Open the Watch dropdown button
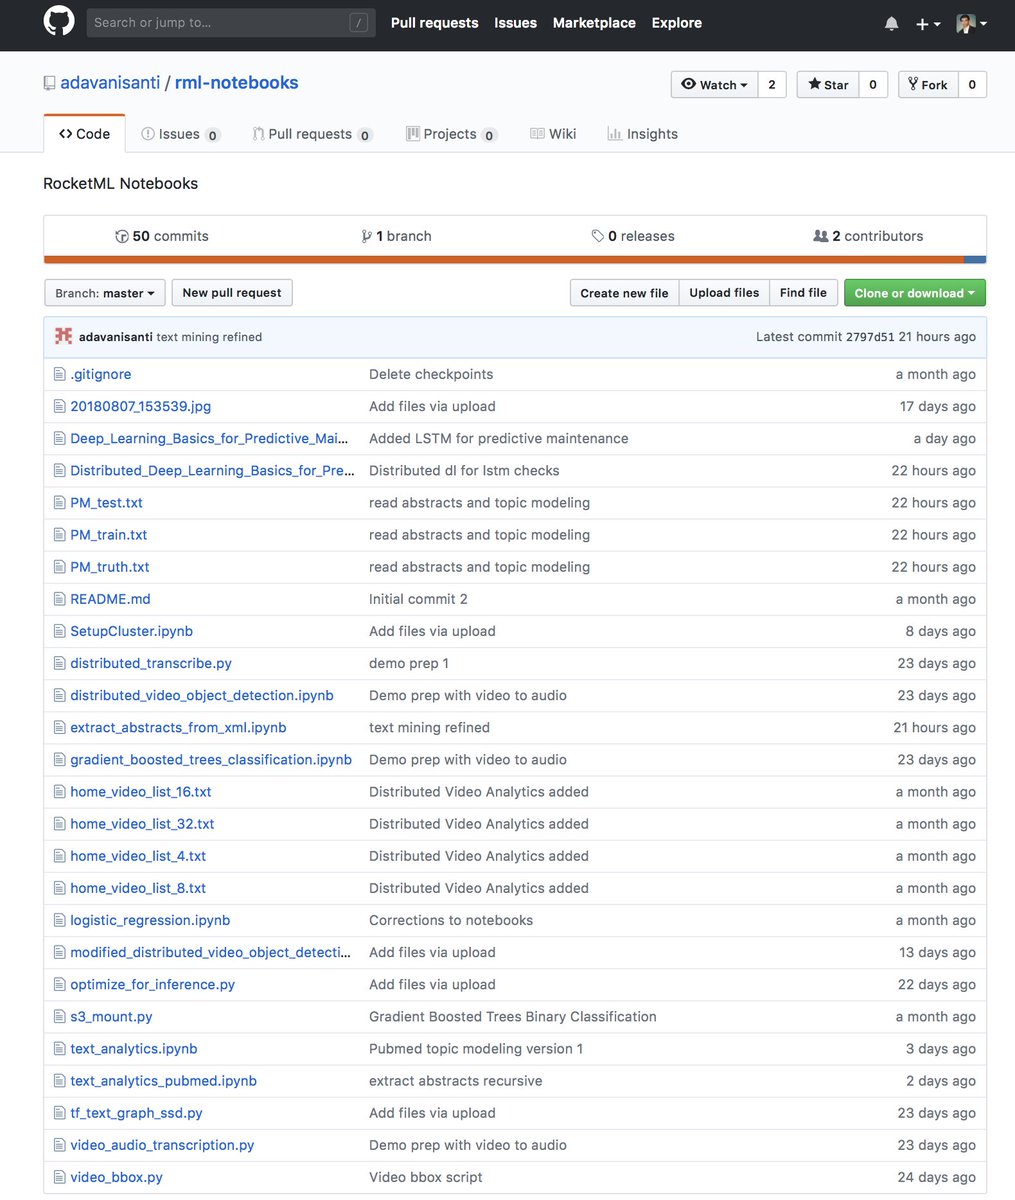 pos(715,85)
